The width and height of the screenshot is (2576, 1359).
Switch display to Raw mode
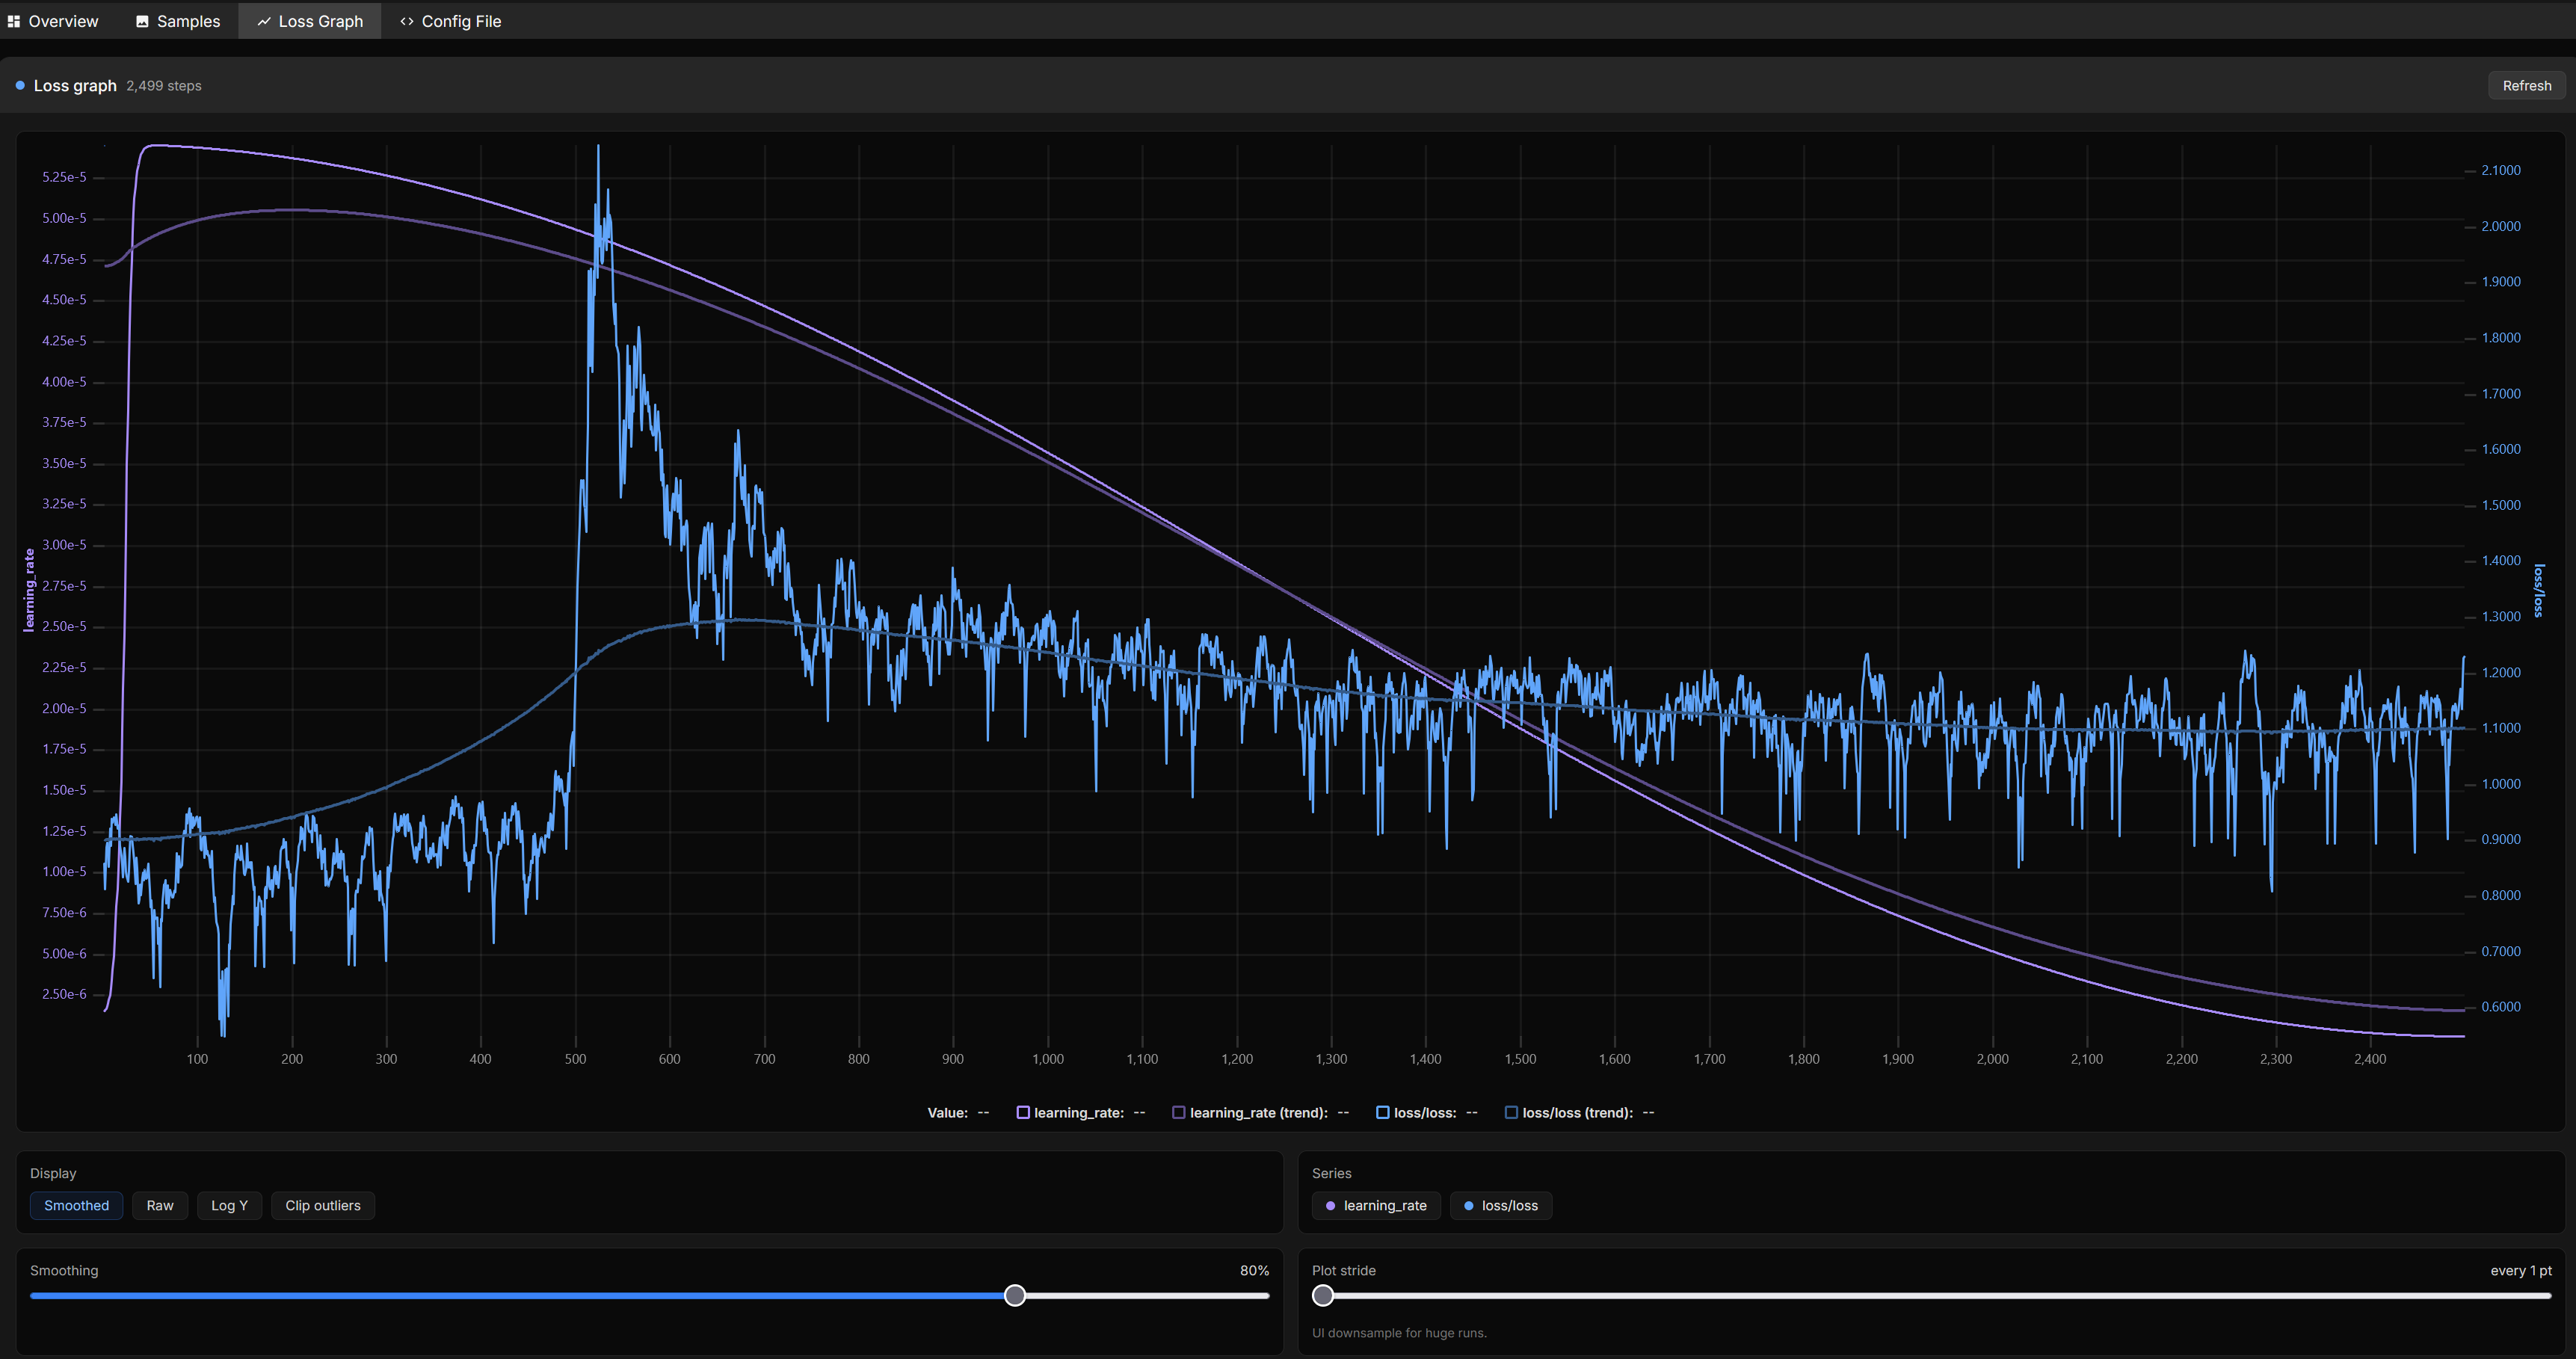[x=160, y=1206]
